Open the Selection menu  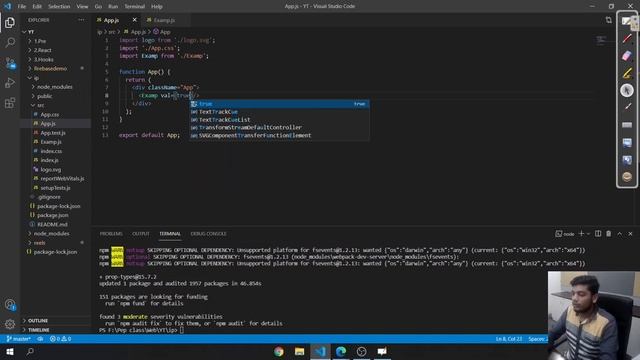click(x=59, y=7)
